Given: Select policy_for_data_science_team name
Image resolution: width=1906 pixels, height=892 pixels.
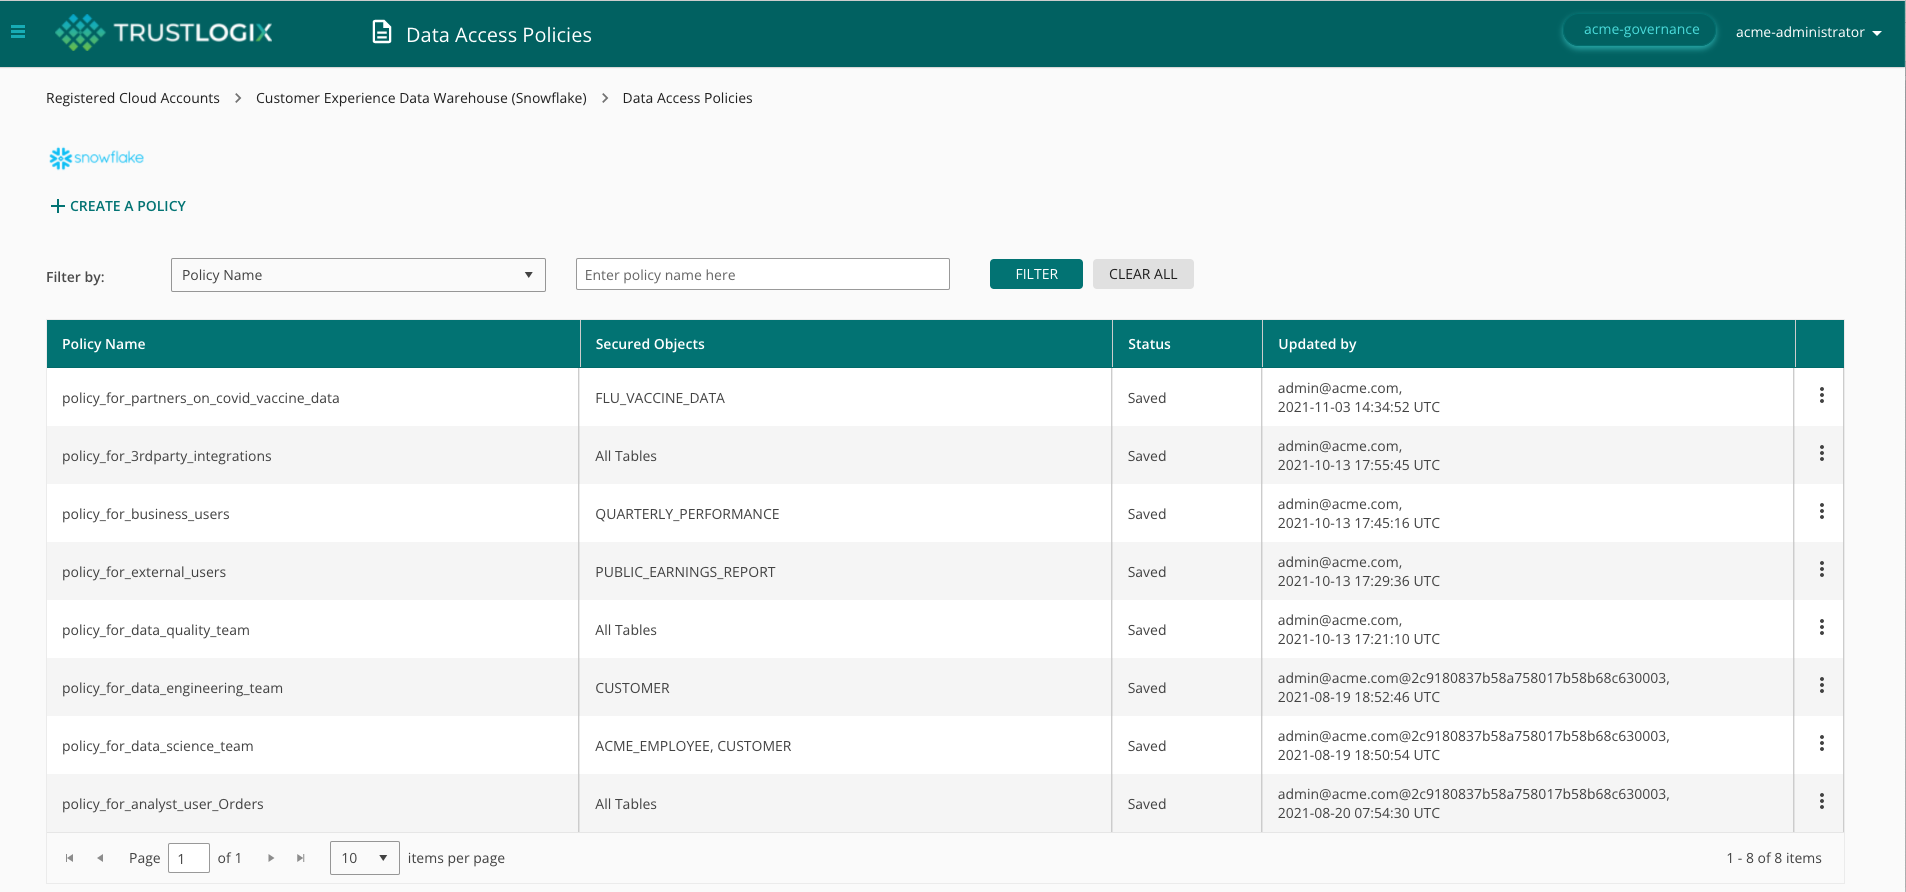Looking at the screenshot, I should pyautogui.click(x=158, y=746).
